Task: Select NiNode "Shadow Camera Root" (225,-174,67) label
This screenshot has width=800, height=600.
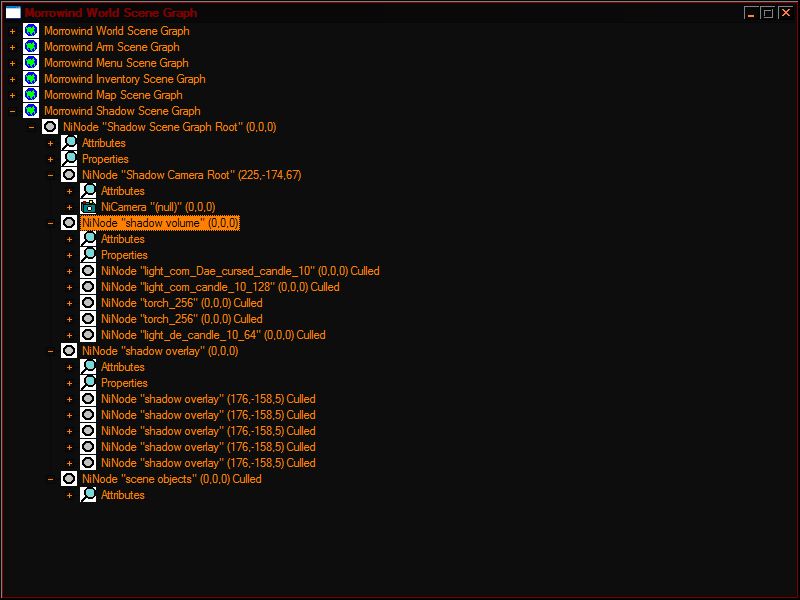Action: point(192,175)
